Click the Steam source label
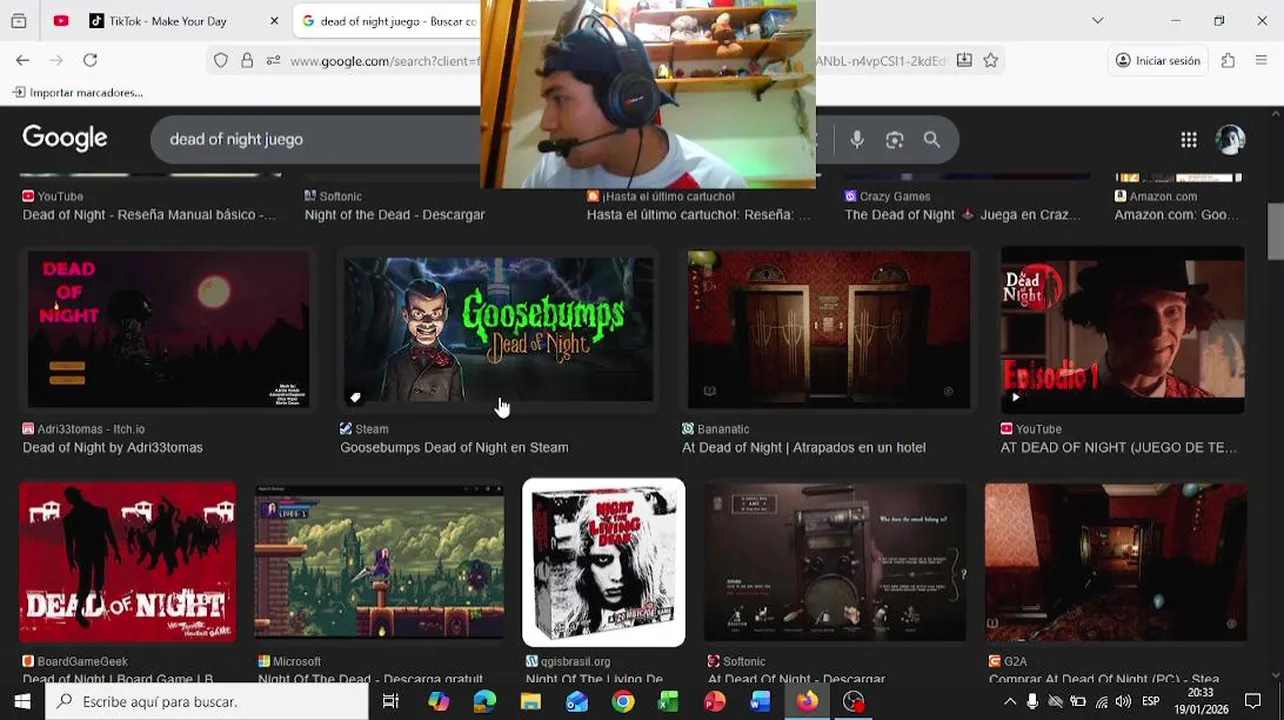Screen dimensions: 1284x720 coord(372,429)
